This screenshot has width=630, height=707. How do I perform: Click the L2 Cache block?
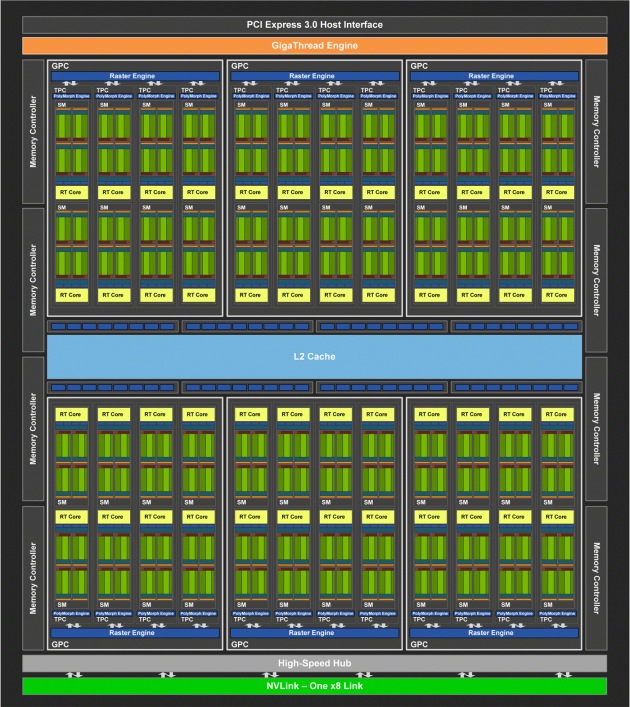[x=314, y=357]
